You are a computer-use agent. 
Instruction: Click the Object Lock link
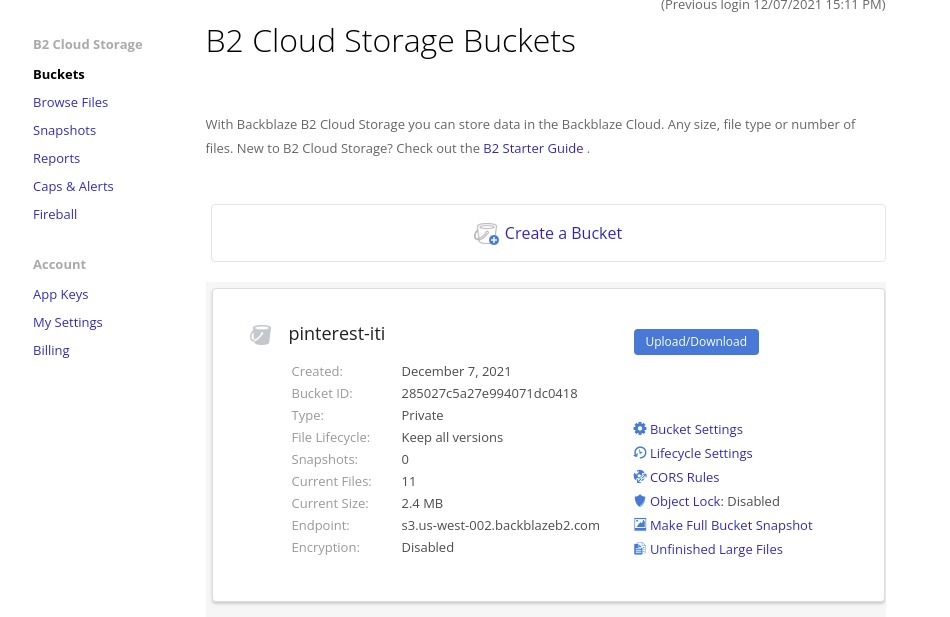686,501
